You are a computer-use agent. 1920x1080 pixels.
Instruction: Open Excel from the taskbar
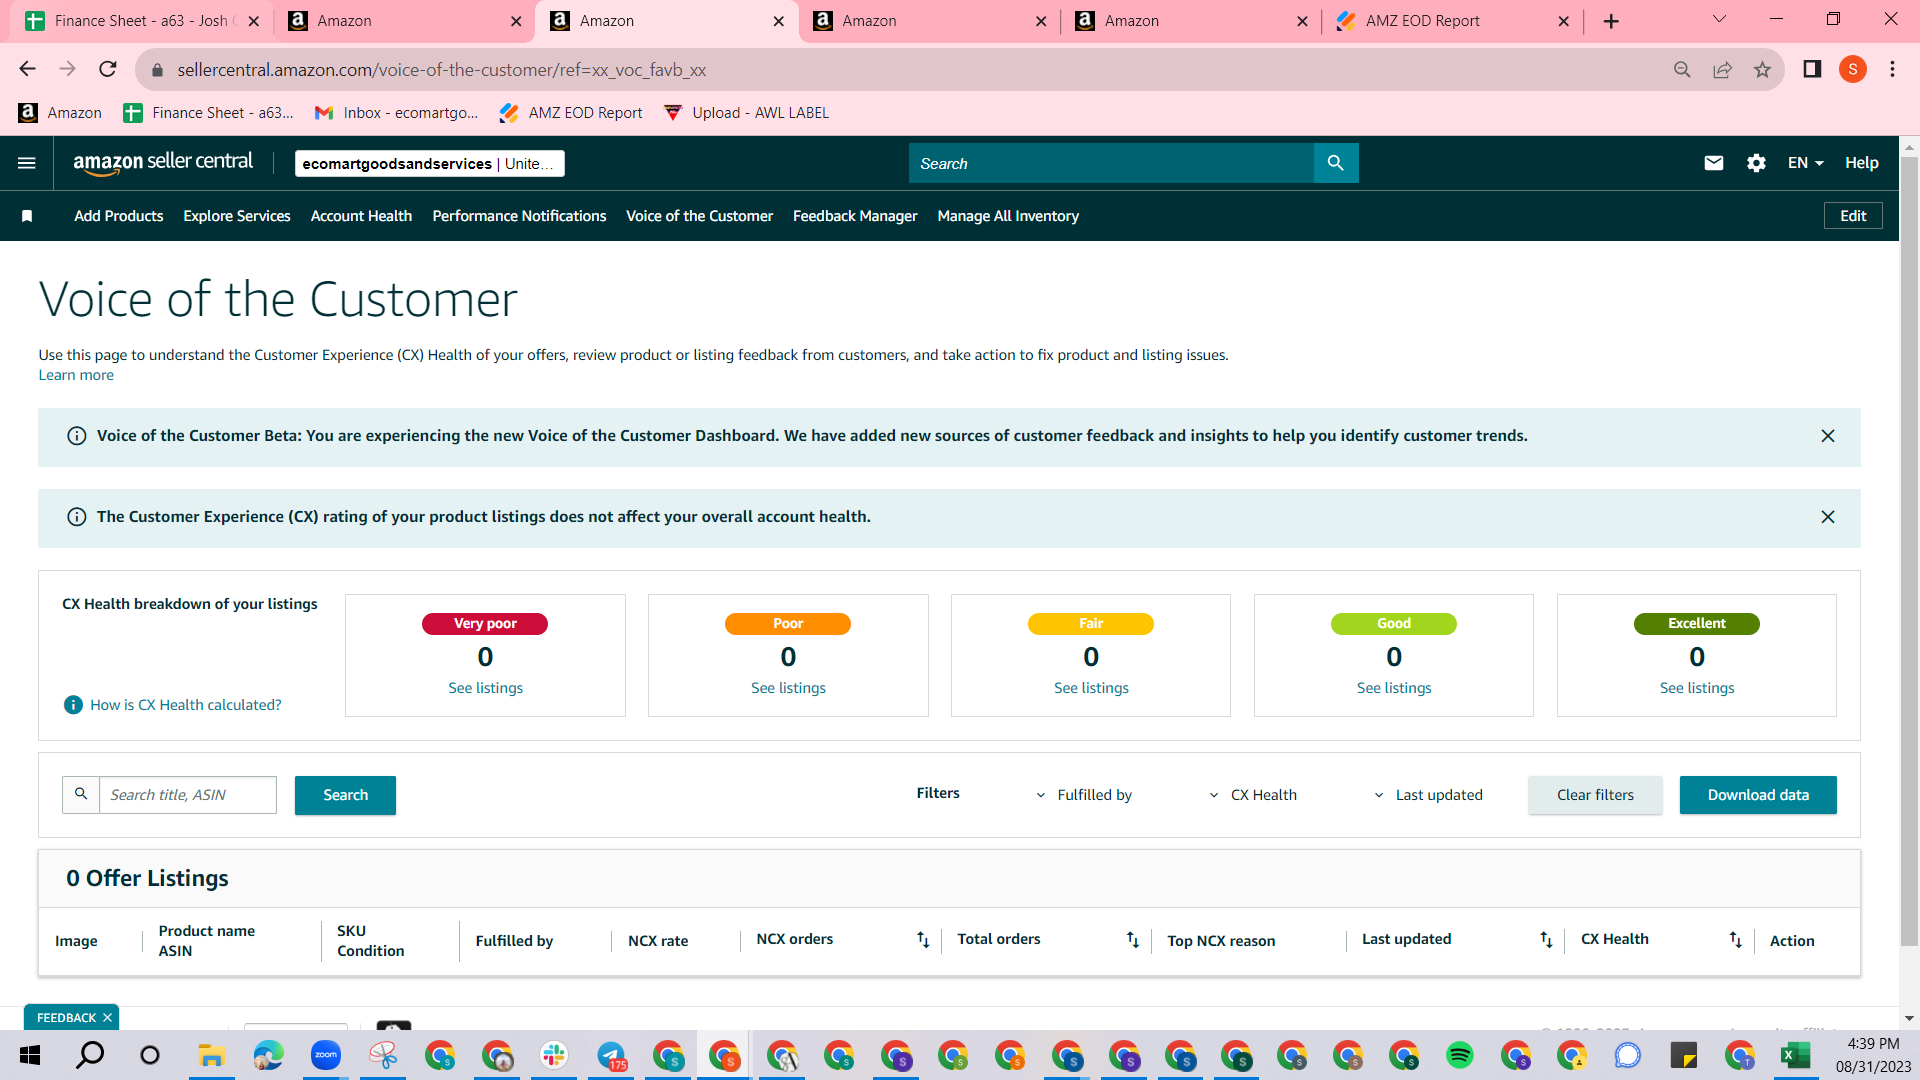(1796, 1055)
